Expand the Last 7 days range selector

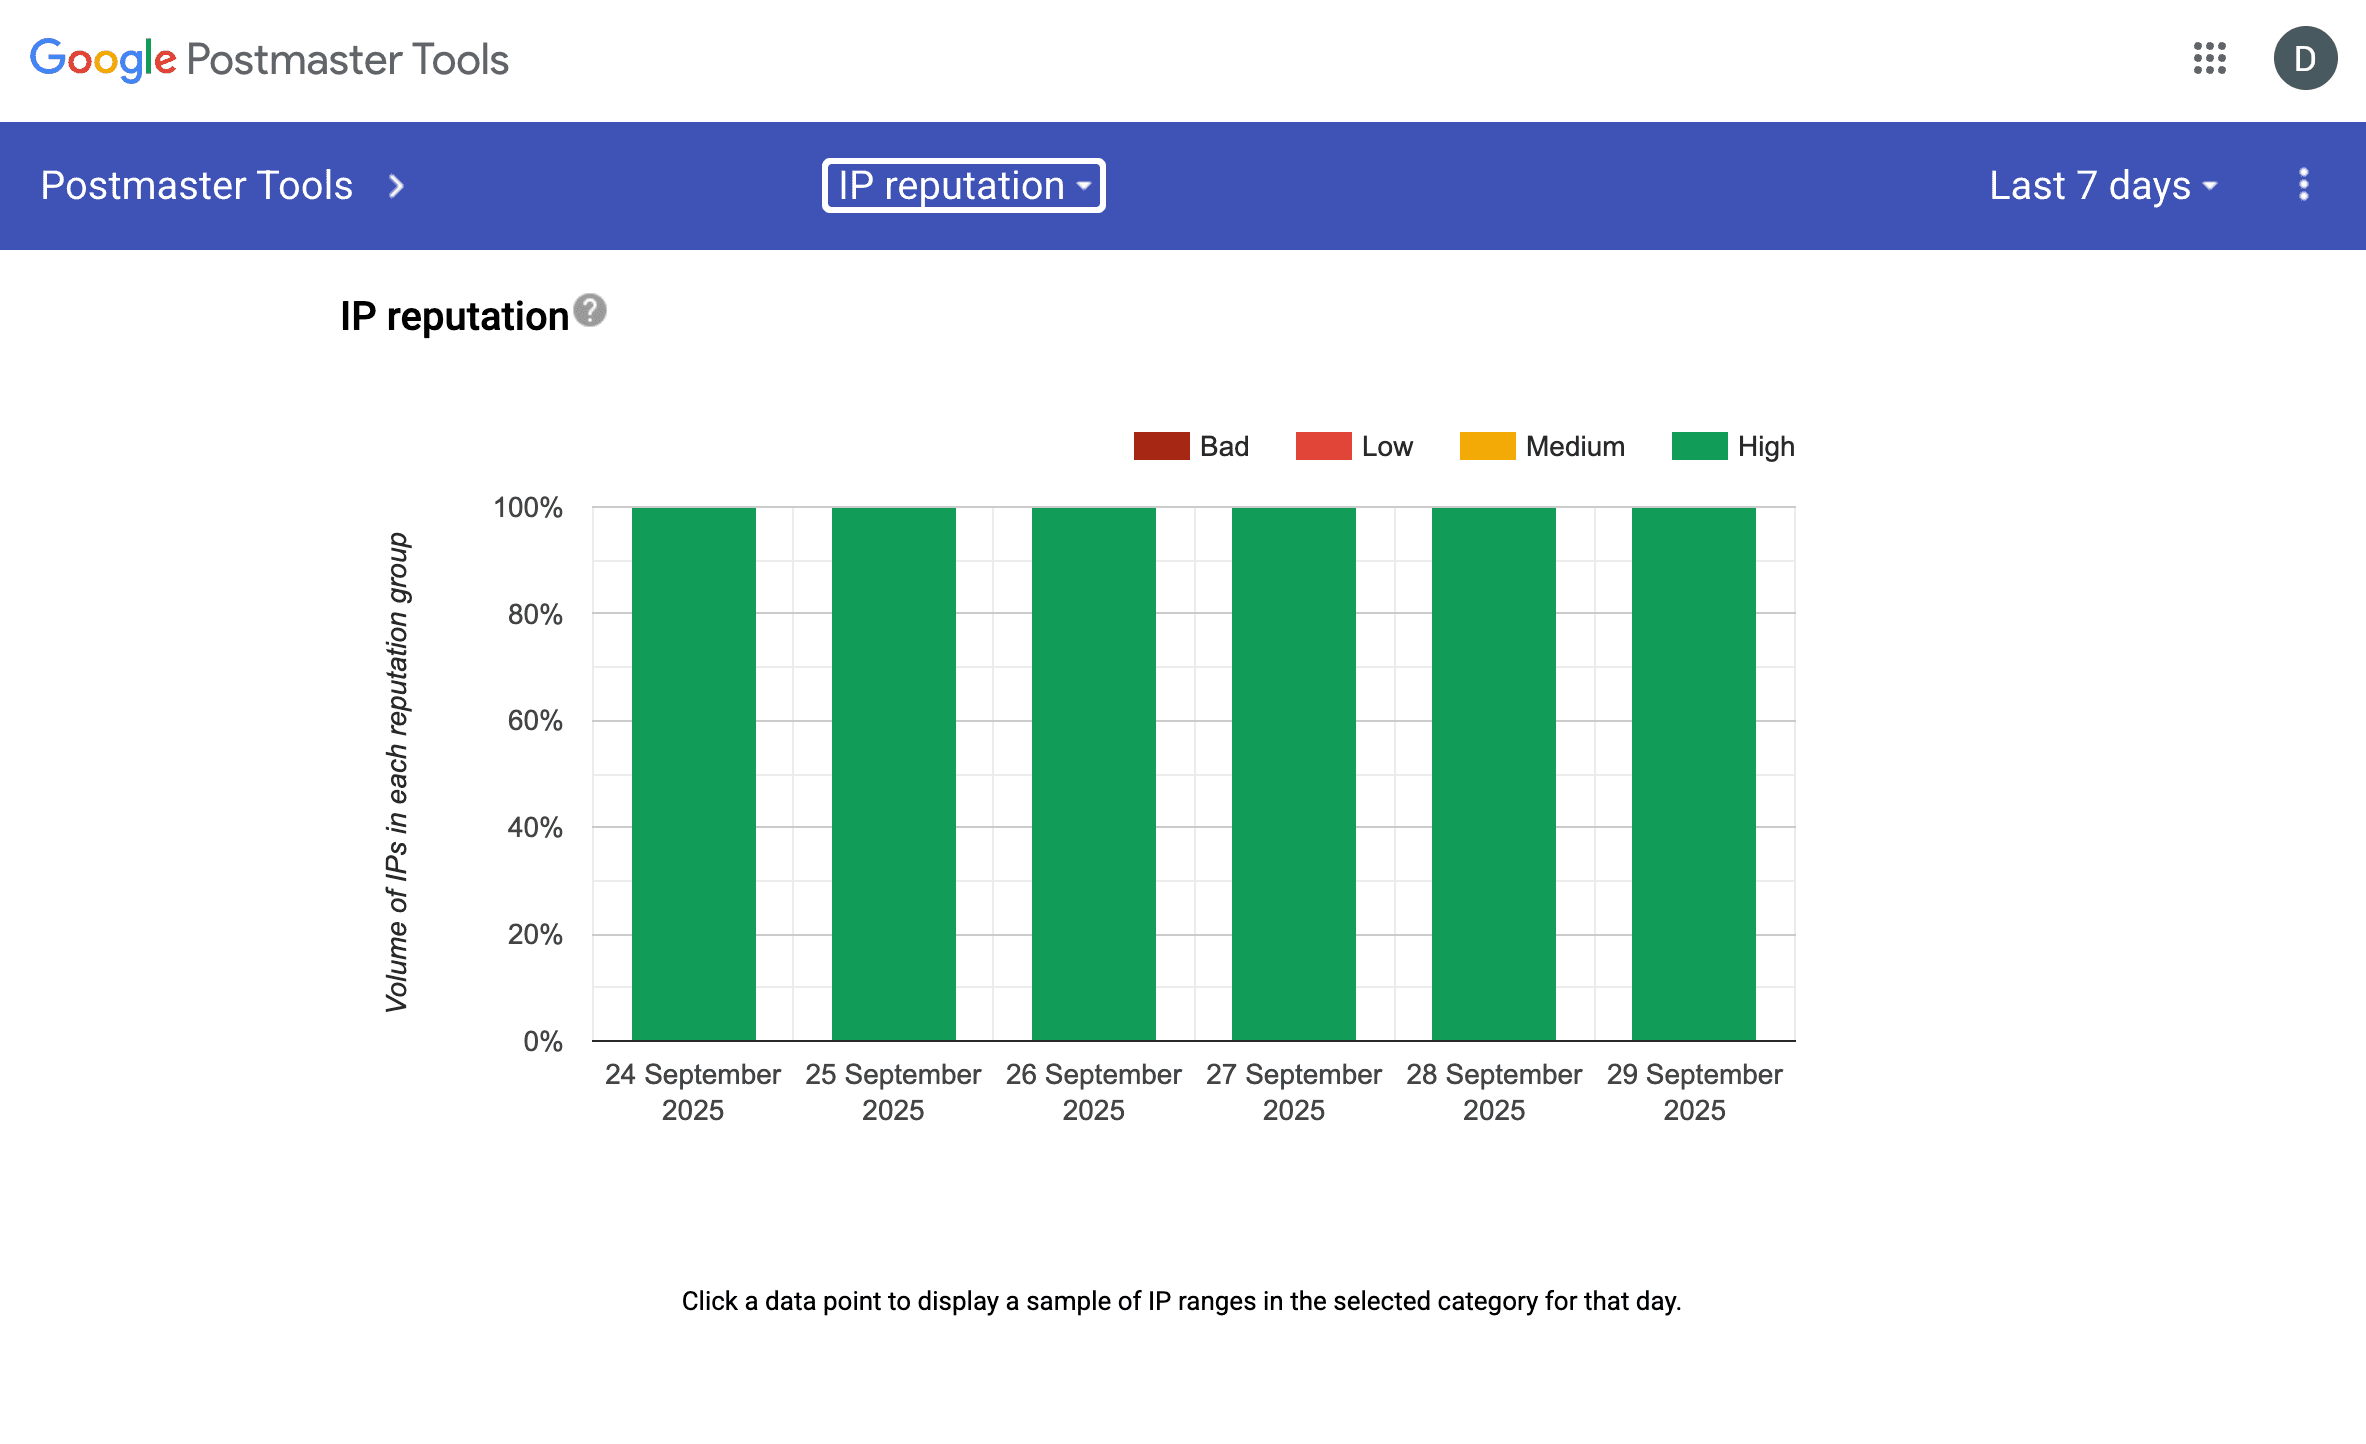click(x=2102, y=186)
